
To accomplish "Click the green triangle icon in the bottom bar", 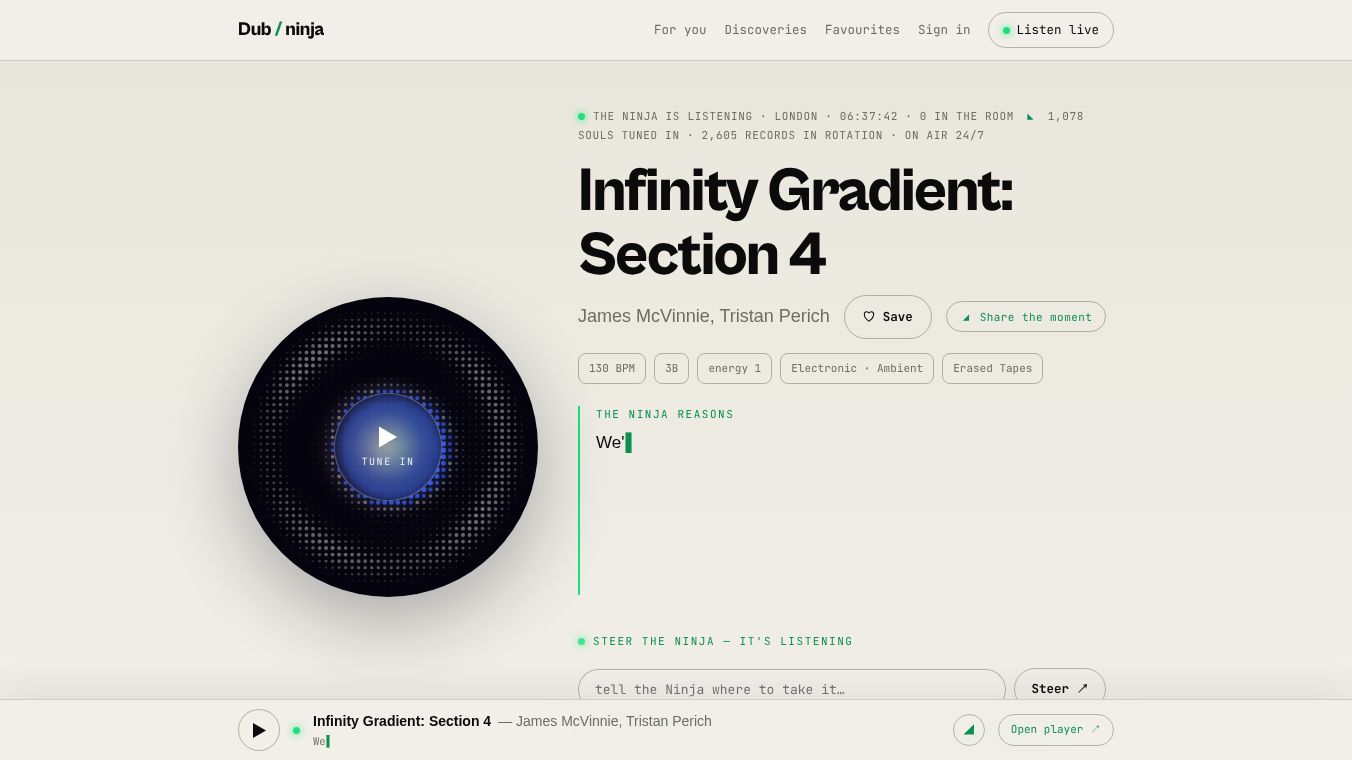I will click(969, 730).
